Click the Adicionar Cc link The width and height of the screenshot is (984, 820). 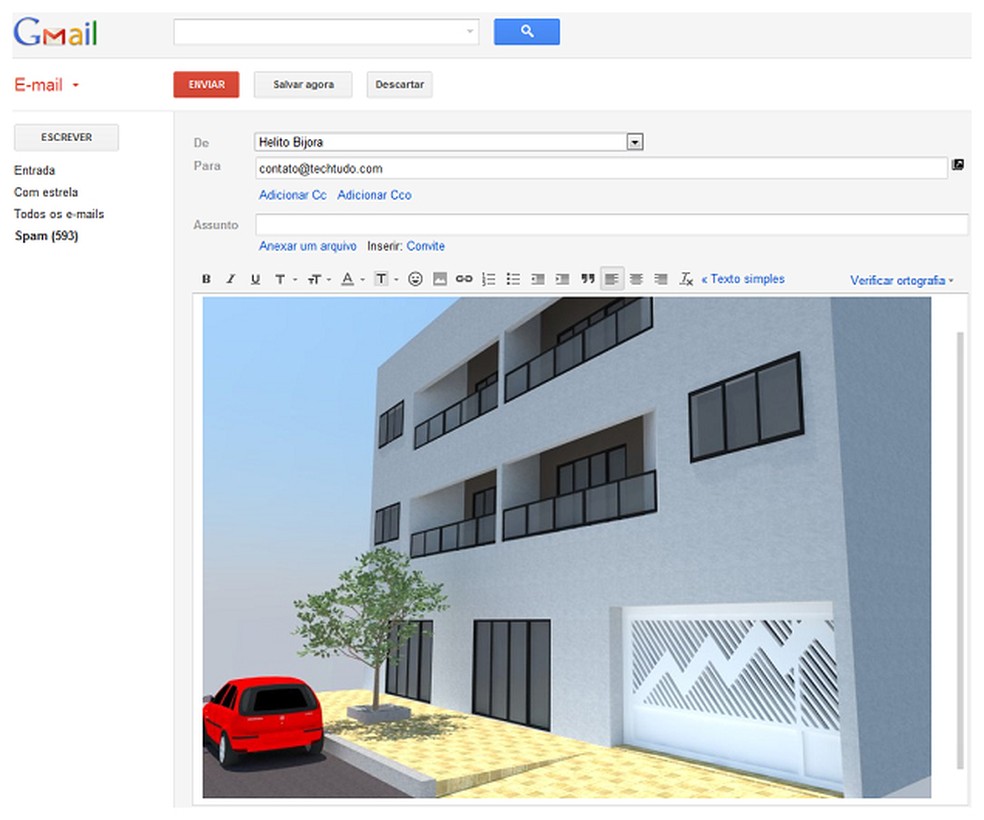(292, 195)
